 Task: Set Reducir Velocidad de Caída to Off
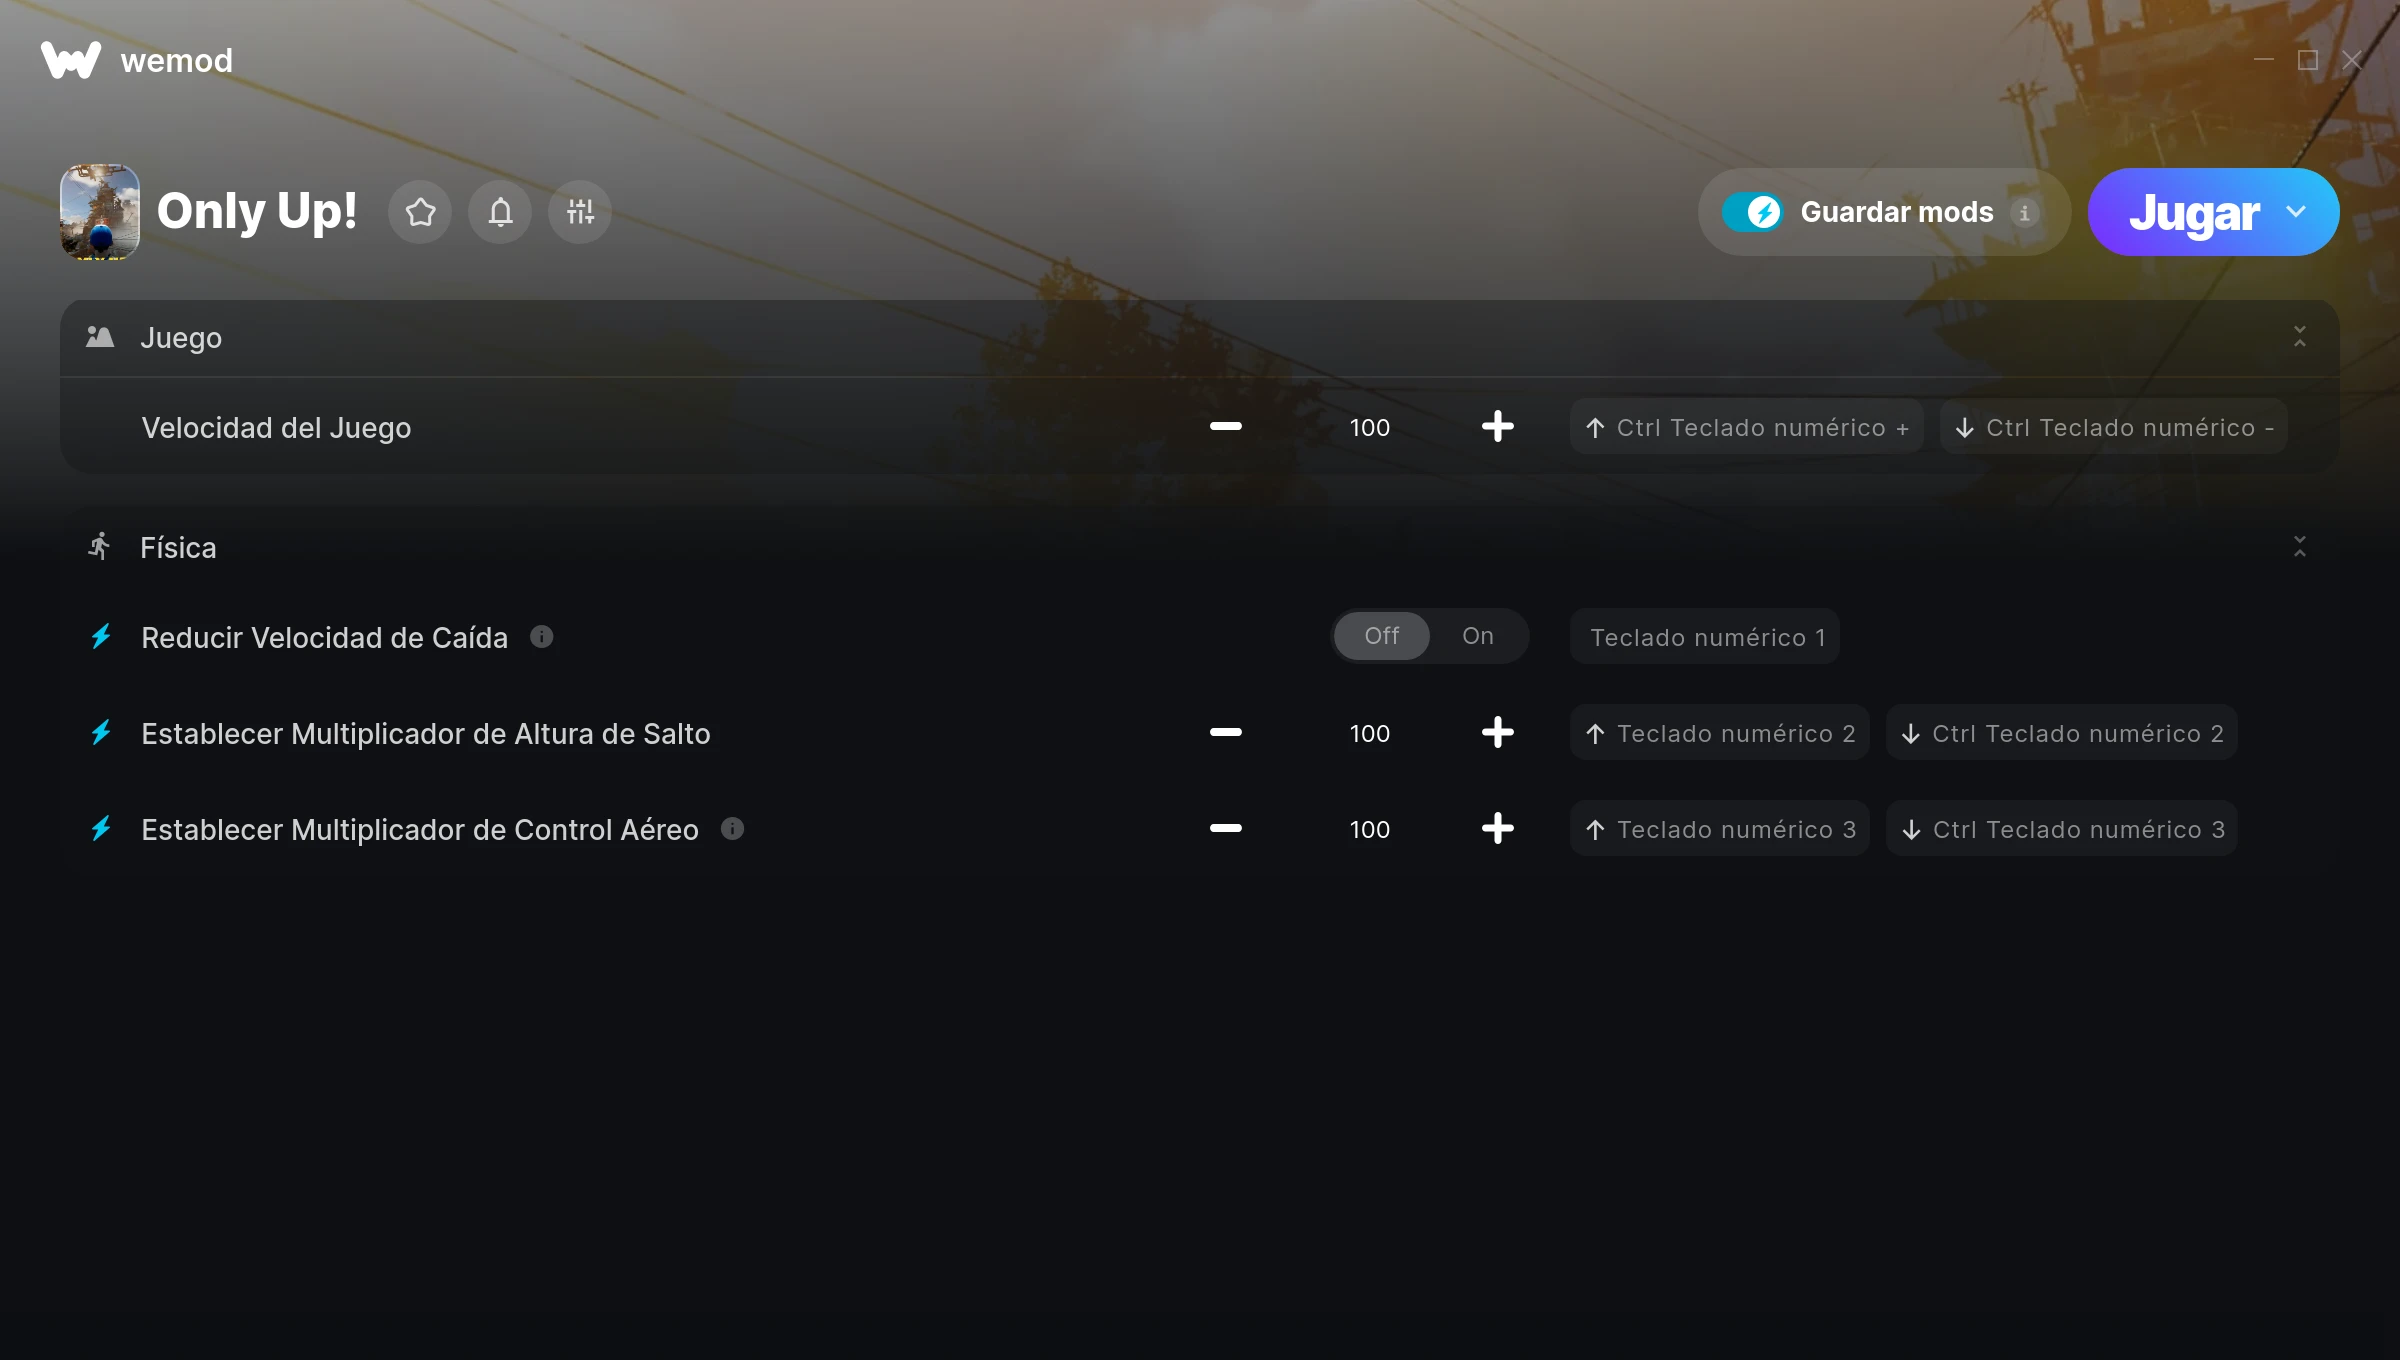(x=1382, y=636)
